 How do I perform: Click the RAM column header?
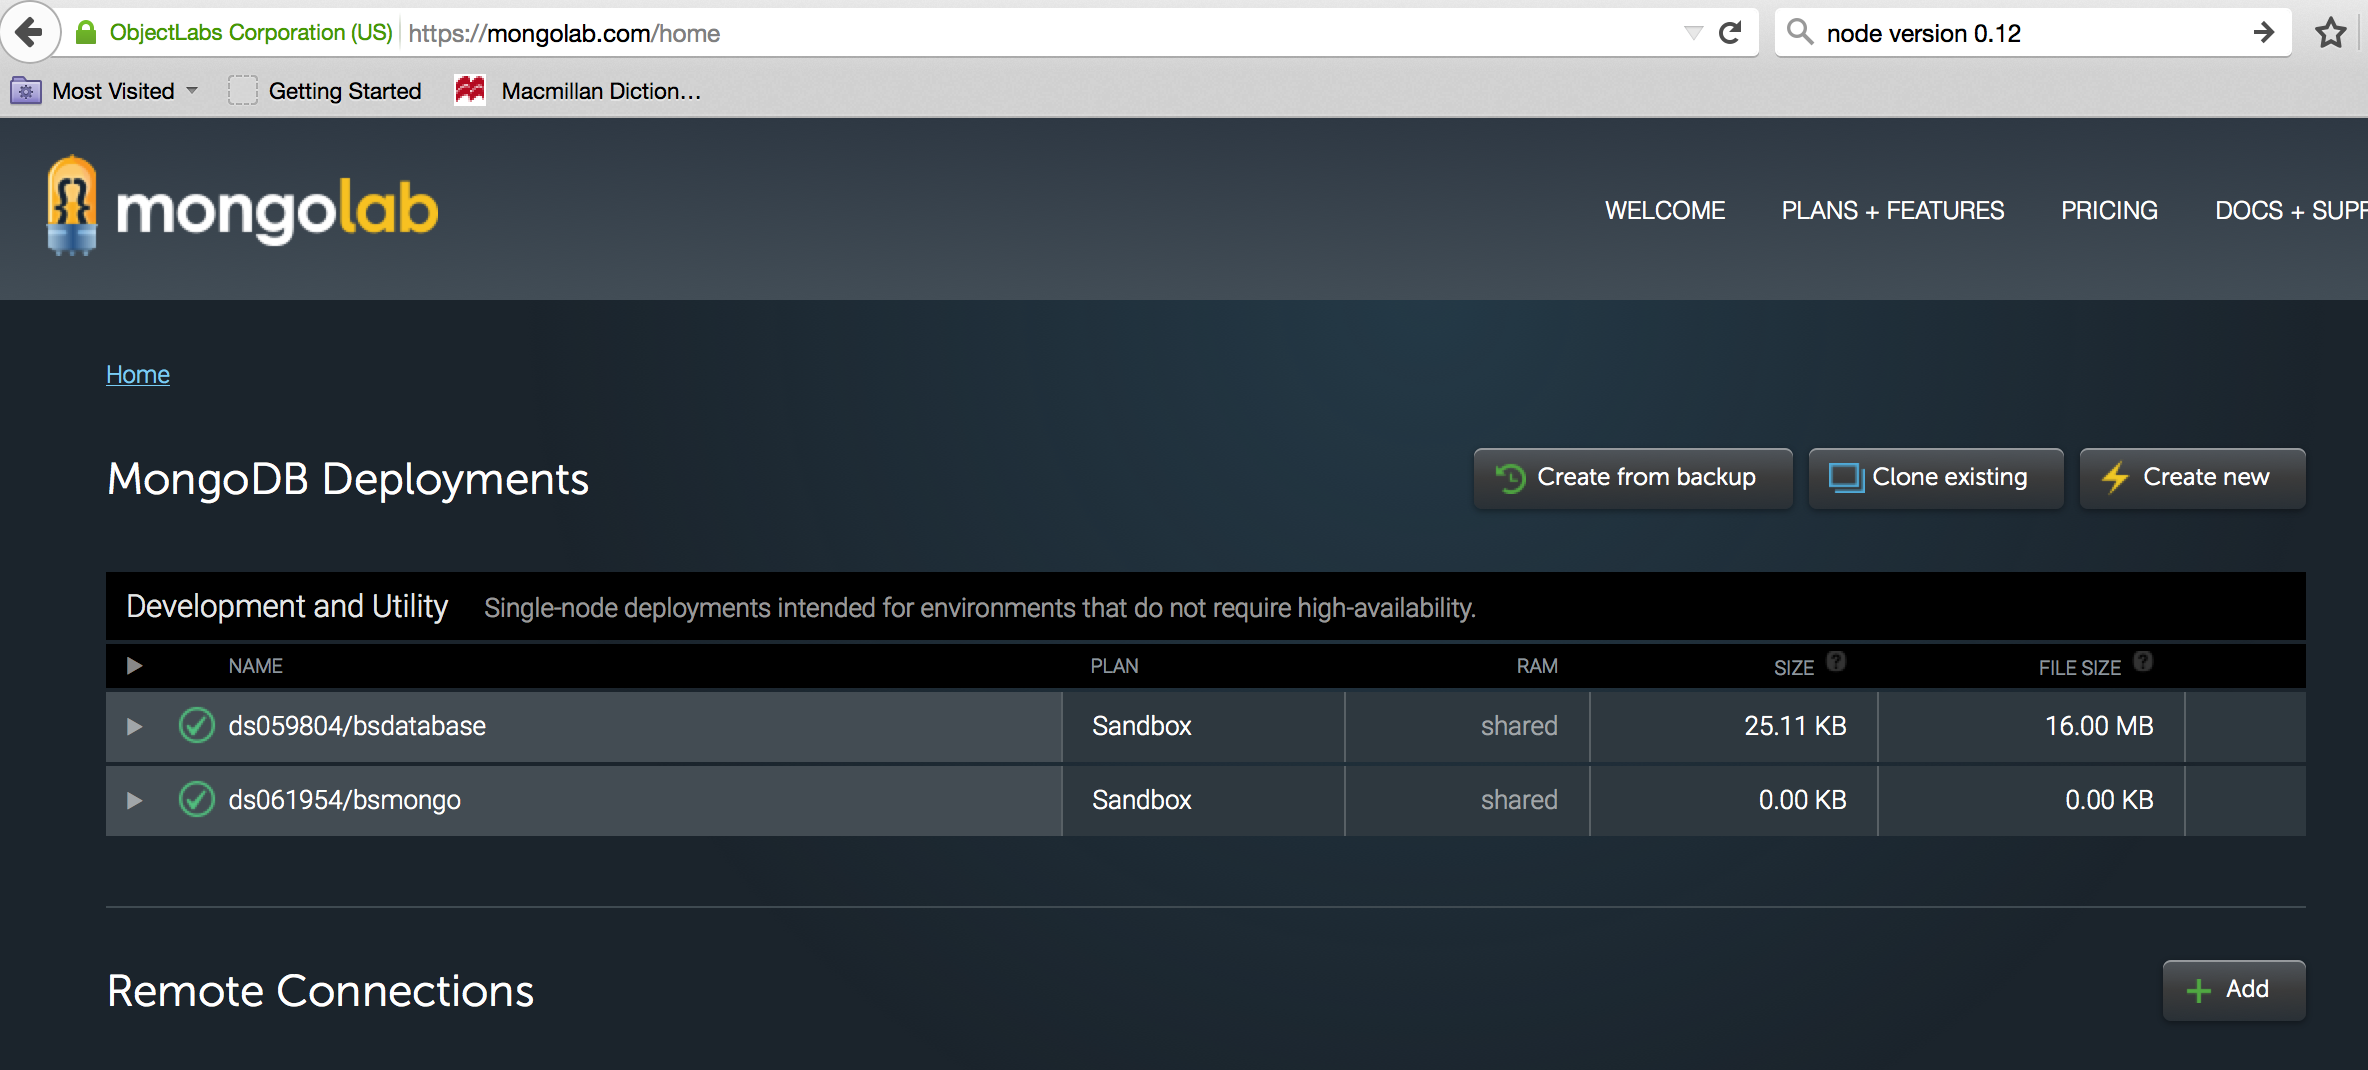(x=1537, y=667)
